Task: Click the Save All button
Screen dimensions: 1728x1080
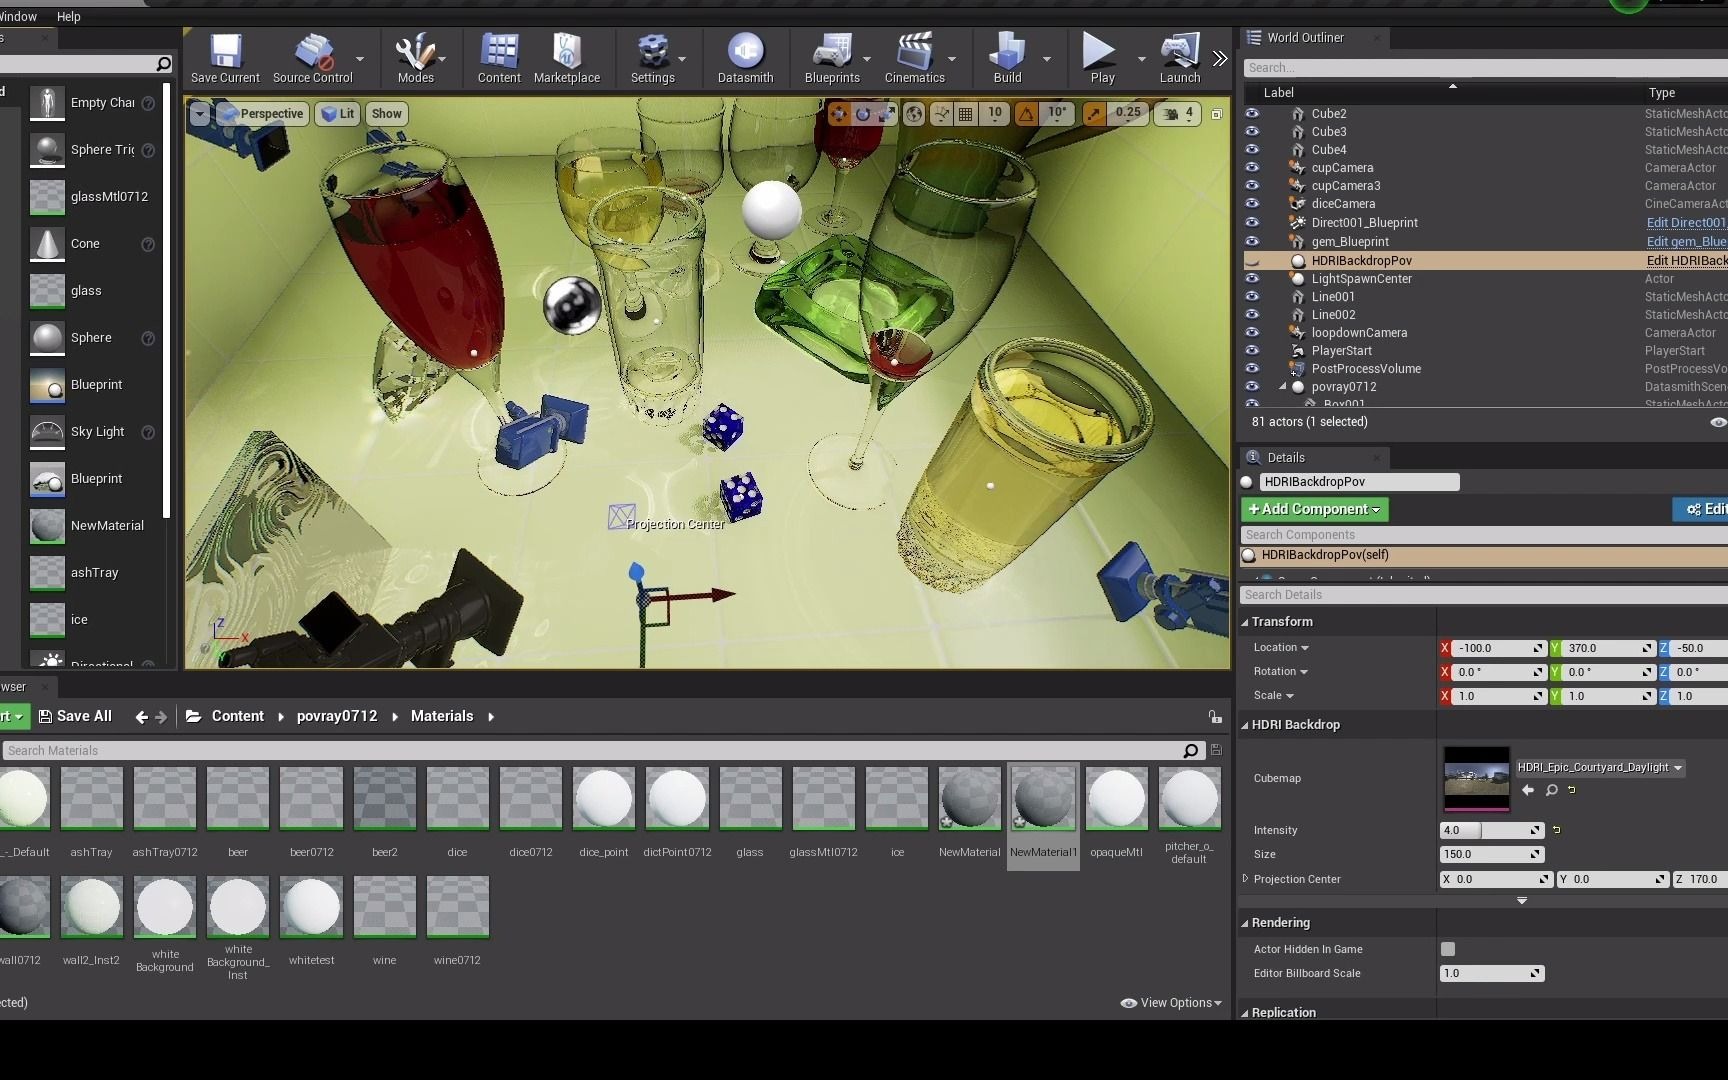Action: pyautogui.click(x=75, y=716)
